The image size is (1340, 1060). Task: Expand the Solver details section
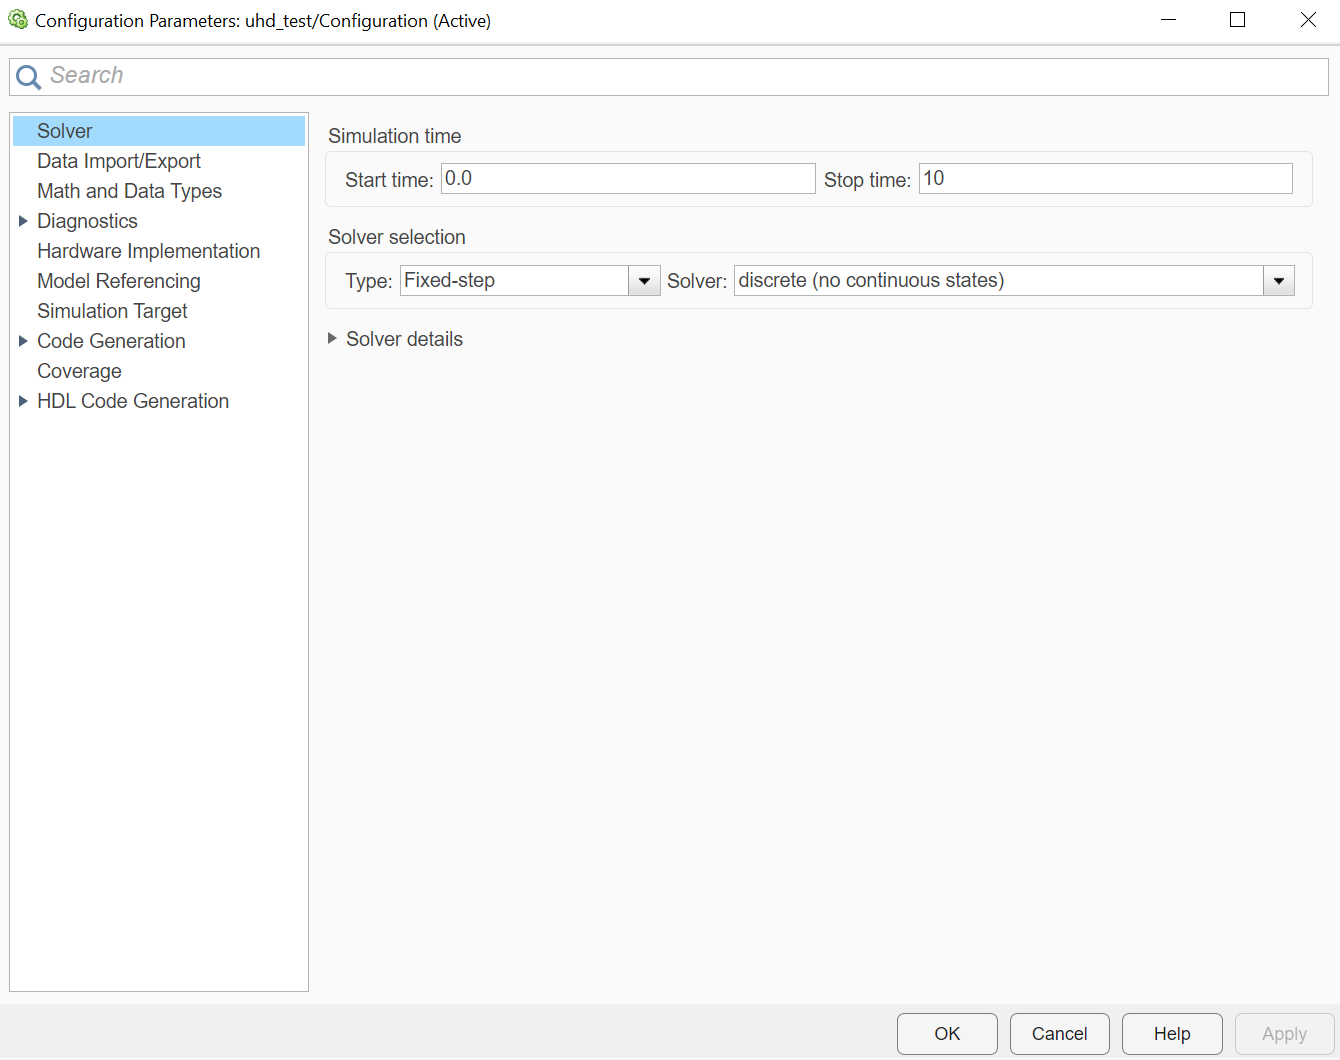tap(395, 339)
